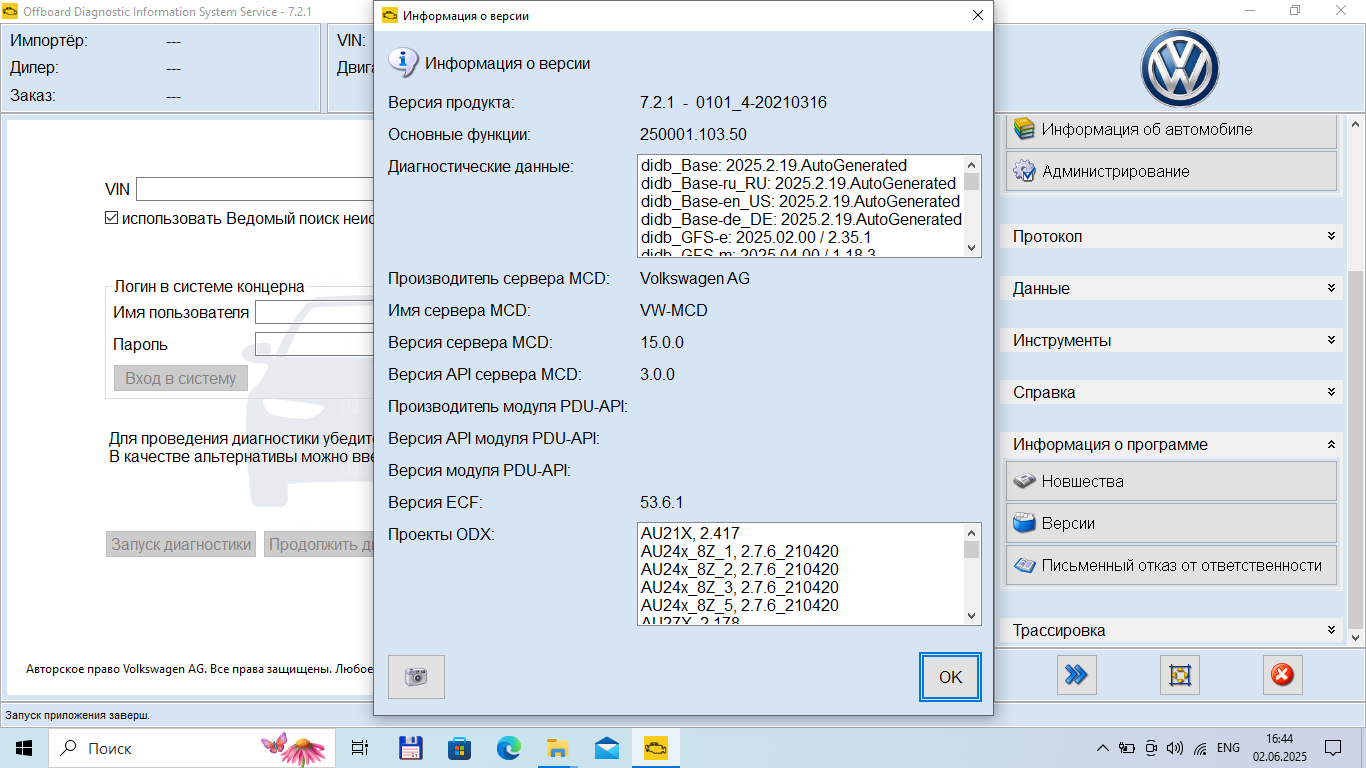Click the info icon in dialog header

[x=403, y=62]
